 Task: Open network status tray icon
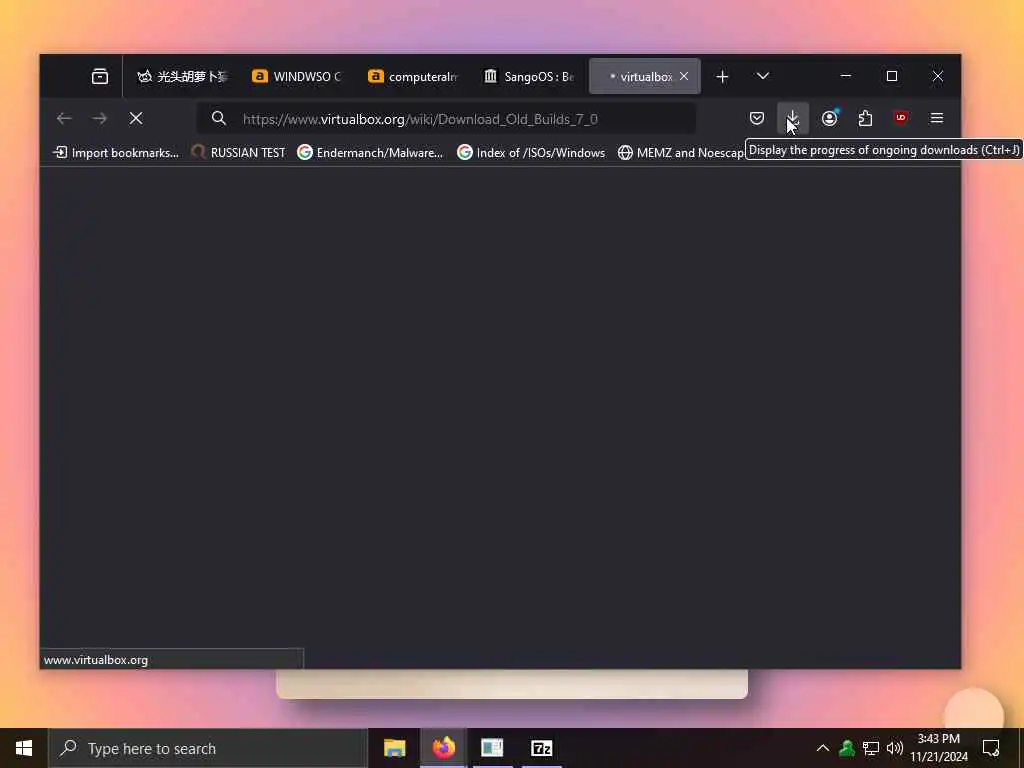pos(871,748)
